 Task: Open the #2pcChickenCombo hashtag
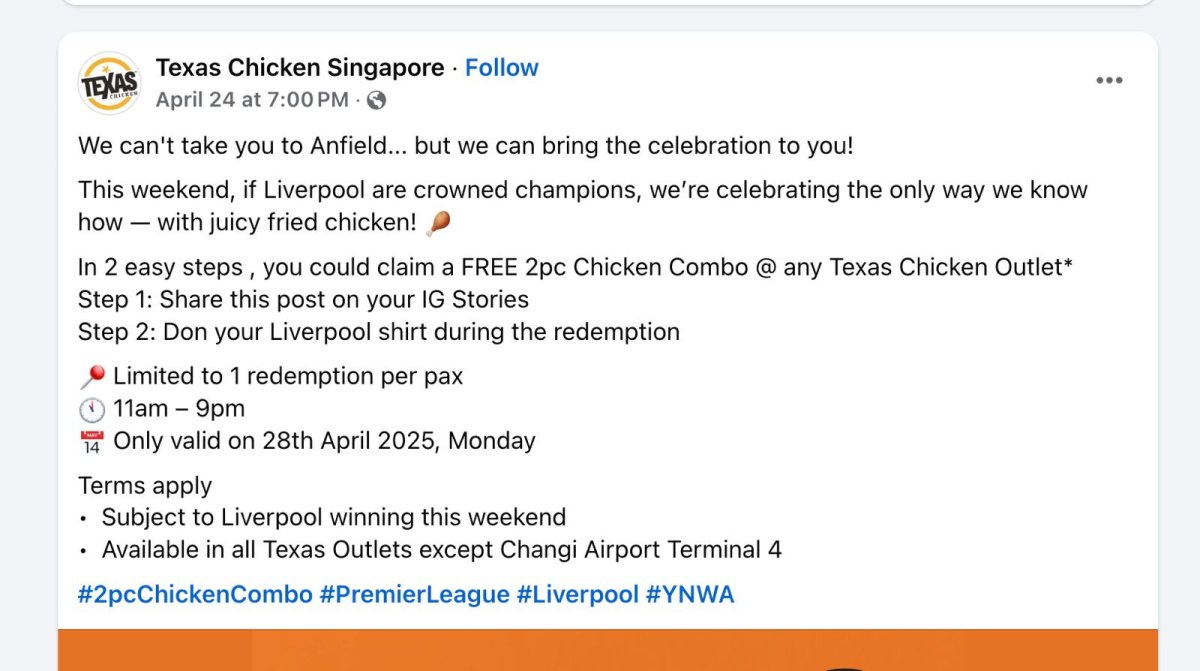(x=195, y=594)
